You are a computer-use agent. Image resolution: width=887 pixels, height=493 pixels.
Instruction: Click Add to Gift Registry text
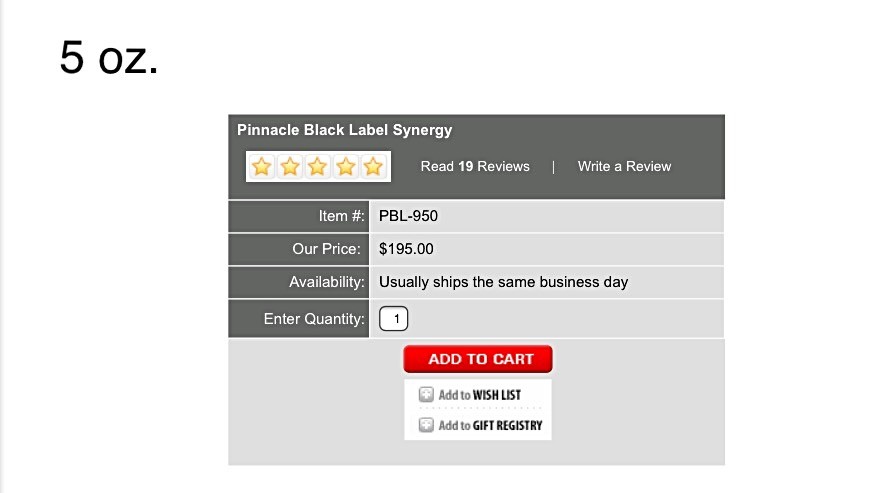(x=490, y=425)
